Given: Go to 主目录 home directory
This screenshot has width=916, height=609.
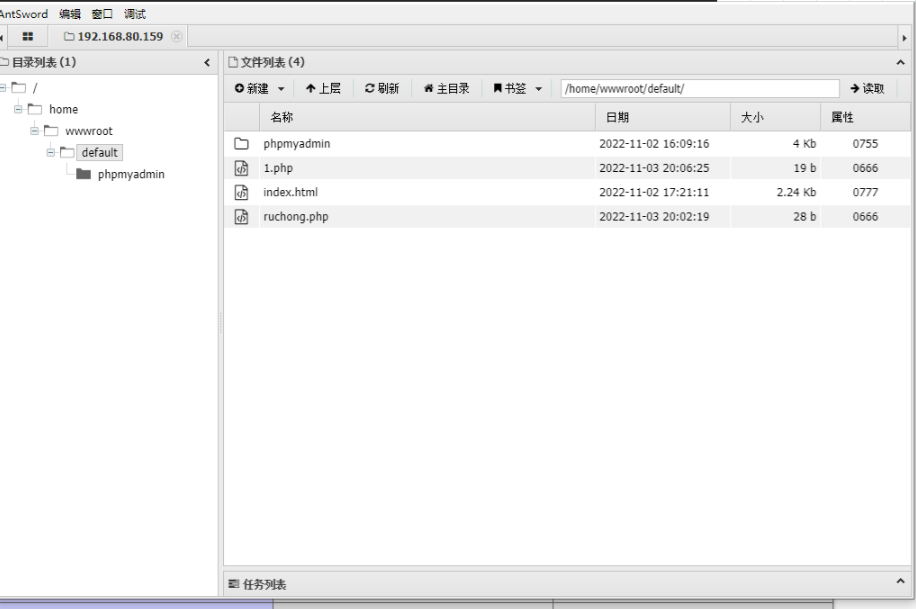Looking at the screenshot, I should pyautogui.click(x=447, y=88).
